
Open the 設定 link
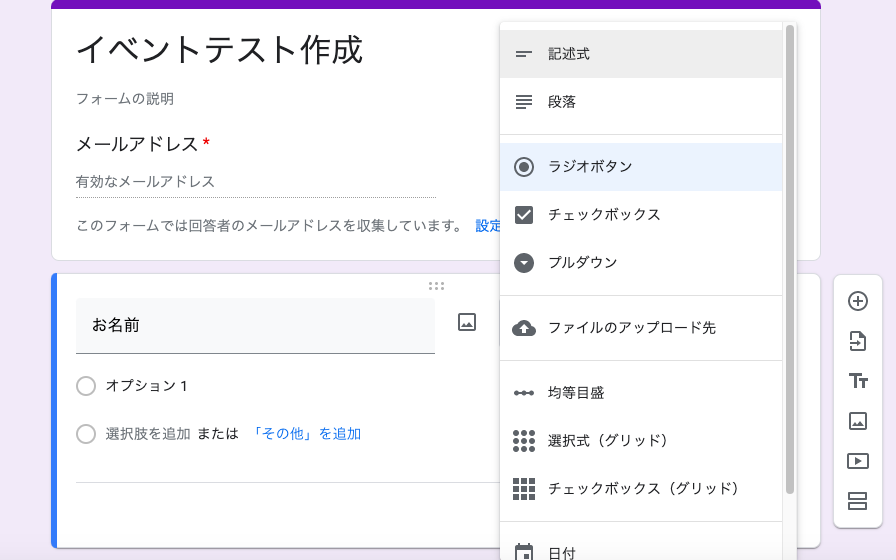(x=488, y=226)
